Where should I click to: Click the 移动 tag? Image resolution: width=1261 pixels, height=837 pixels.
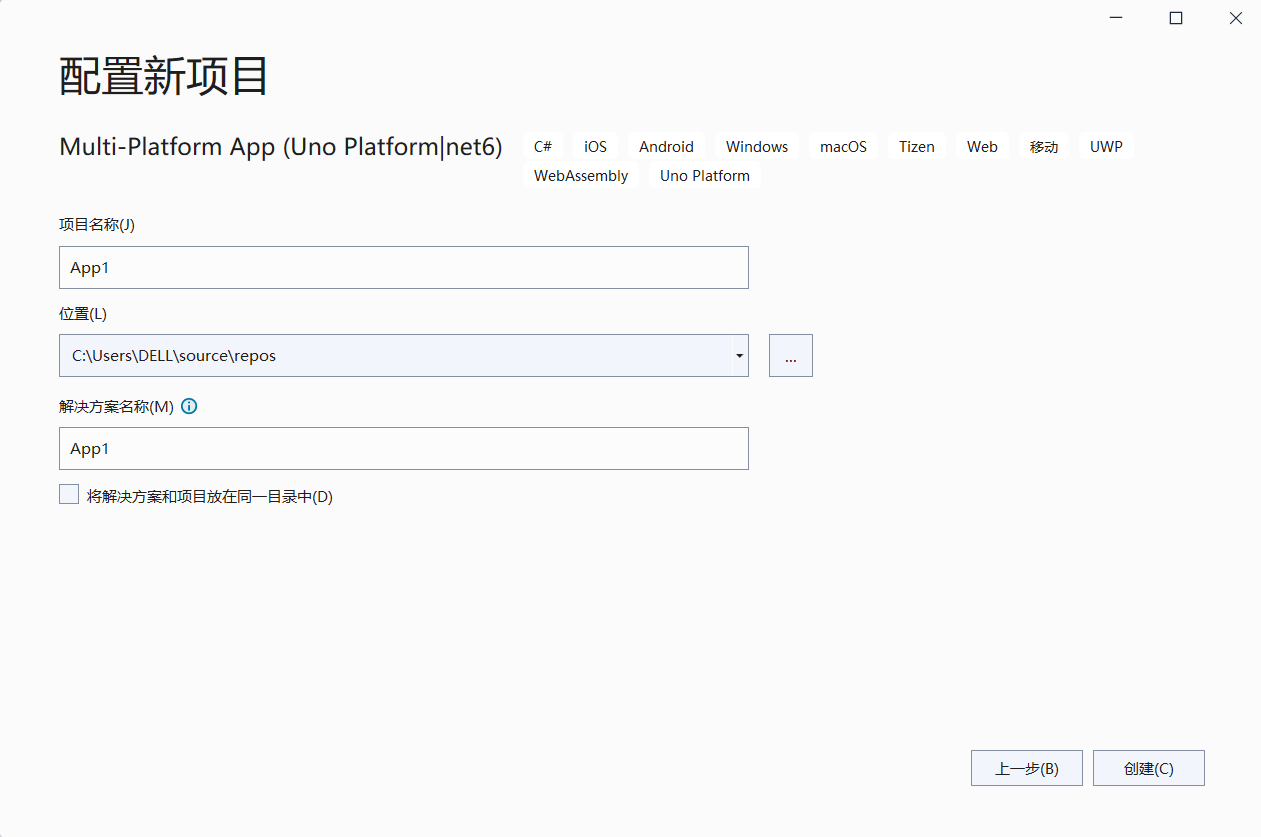click(x=1043, y=146)
